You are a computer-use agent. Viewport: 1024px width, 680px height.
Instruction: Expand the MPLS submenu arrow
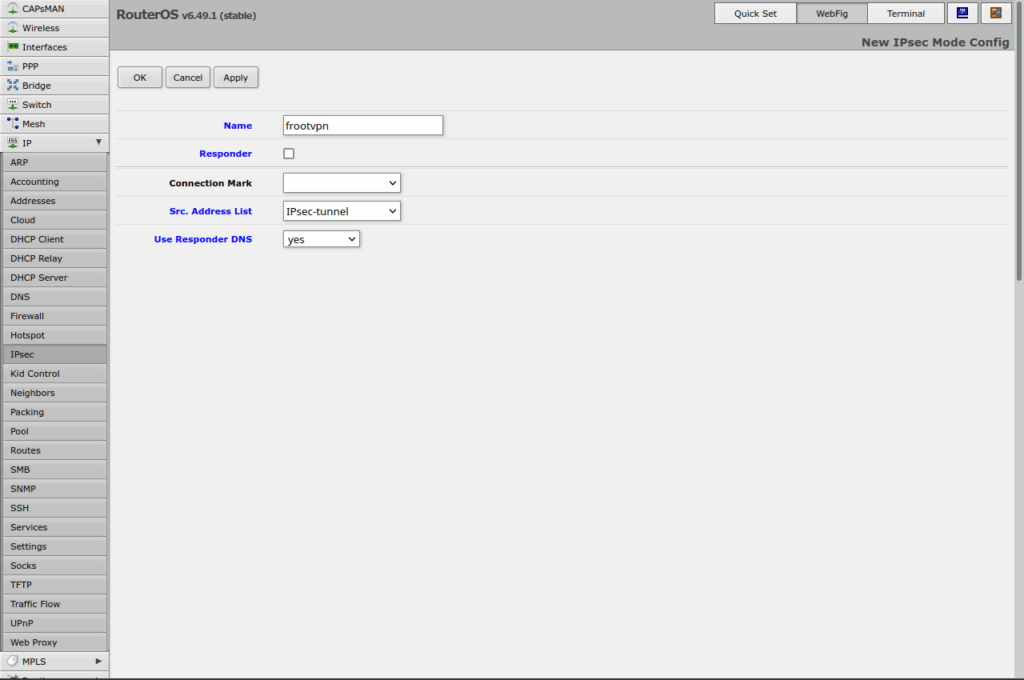(98, 661)
